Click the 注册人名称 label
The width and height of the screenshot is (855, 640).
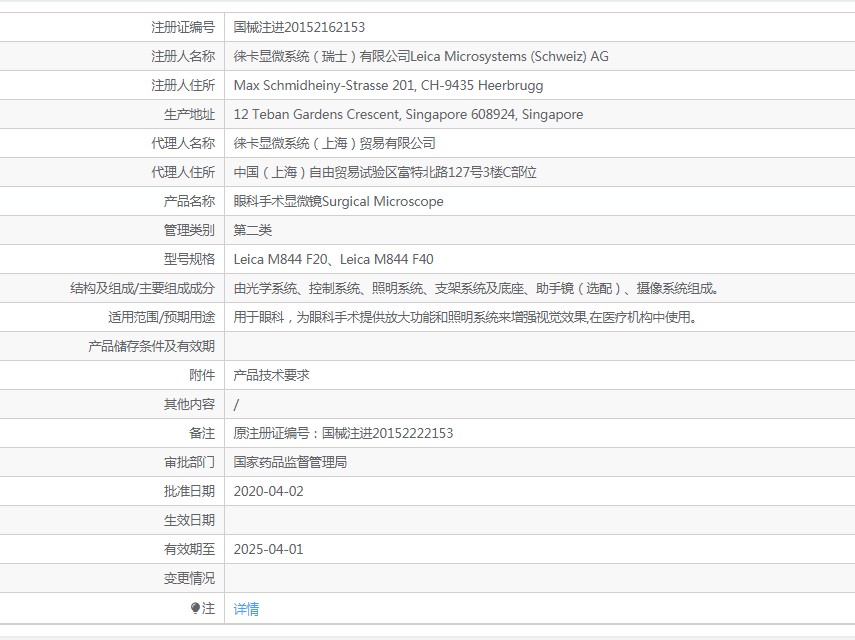[183, 56]
